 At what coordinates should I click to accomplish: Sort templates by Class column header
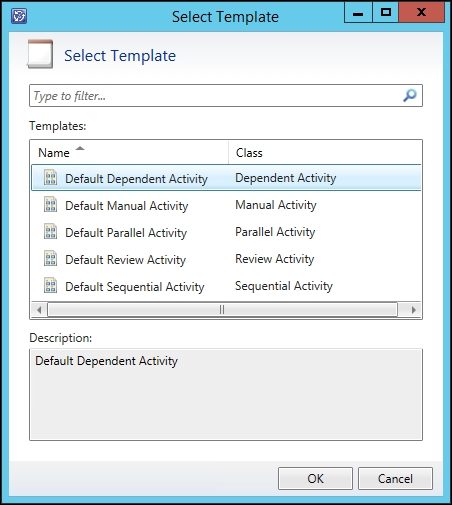(325, 153)
